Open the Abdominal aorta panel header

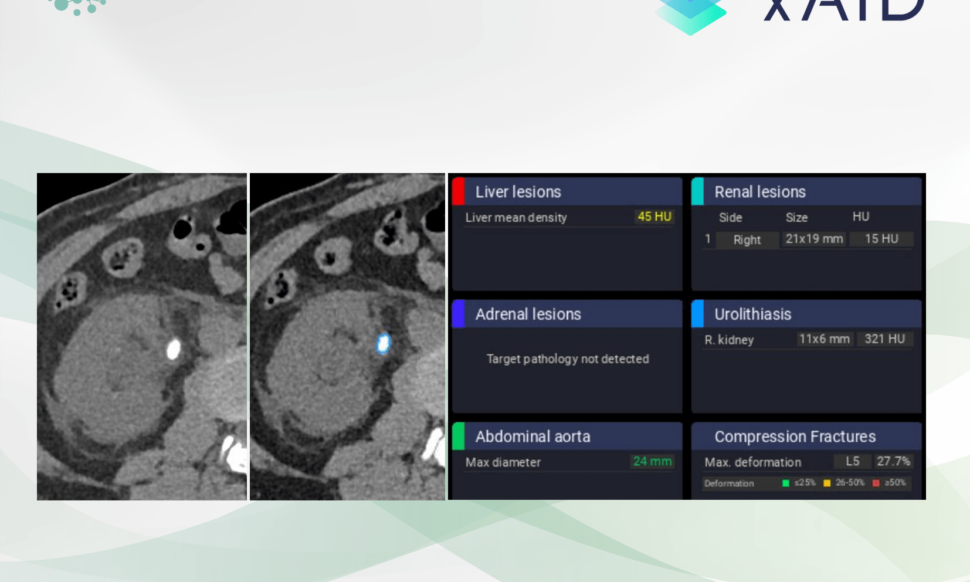[x=567, y=436]
